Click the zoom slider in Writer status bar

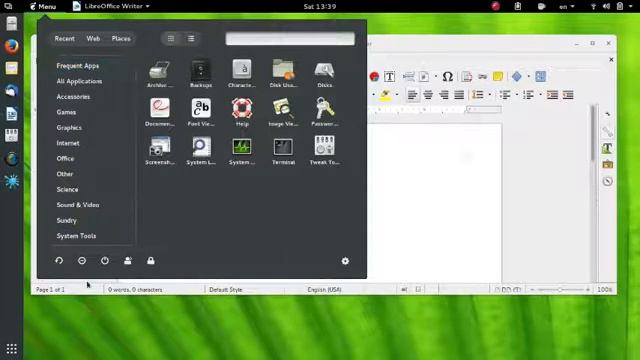point(560,289)
